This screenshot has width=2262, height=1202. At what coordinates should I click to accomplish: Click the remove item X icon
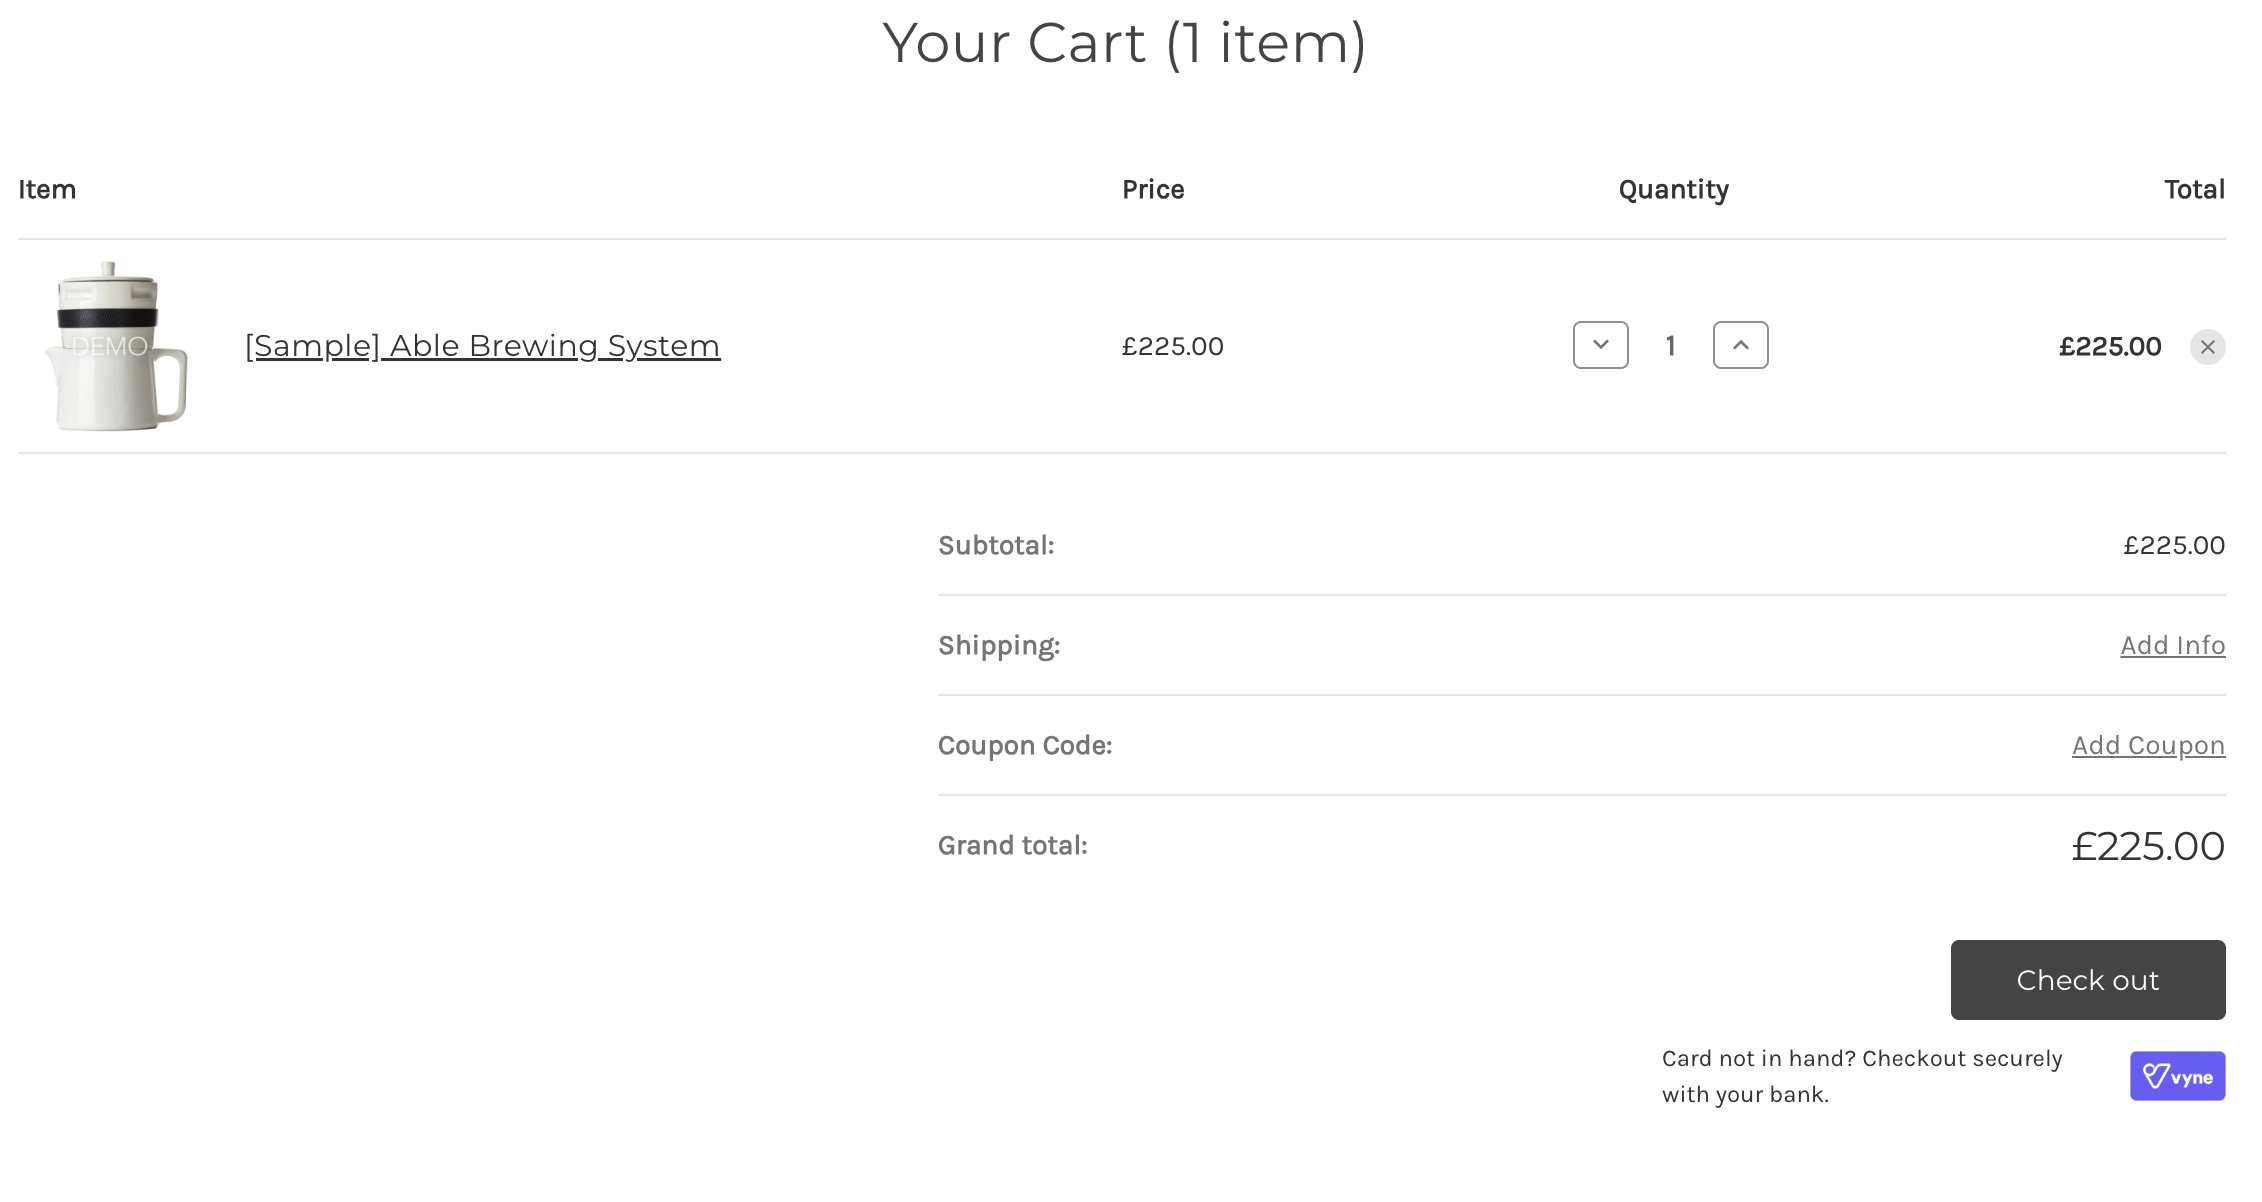pyautogui.click(x=2208, y=346)
